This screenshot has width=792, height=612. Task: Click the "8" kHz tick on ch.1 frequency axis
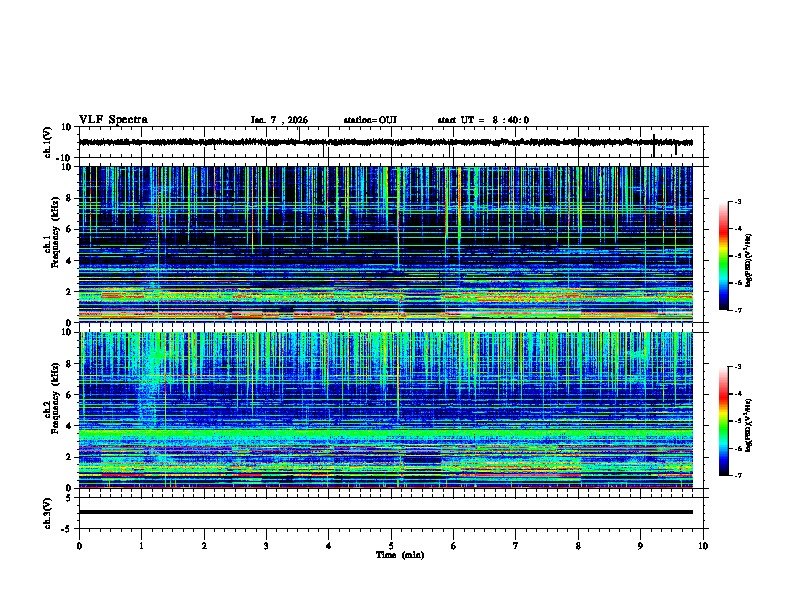pyautogui.click(x=70, y=198)
